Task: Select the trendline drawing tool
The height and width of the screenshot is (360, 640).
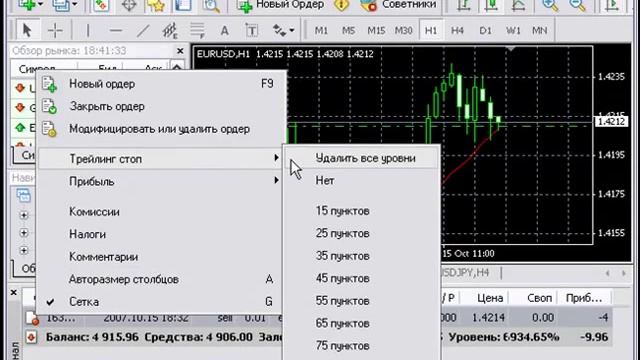Action: [x=143, y=30]
